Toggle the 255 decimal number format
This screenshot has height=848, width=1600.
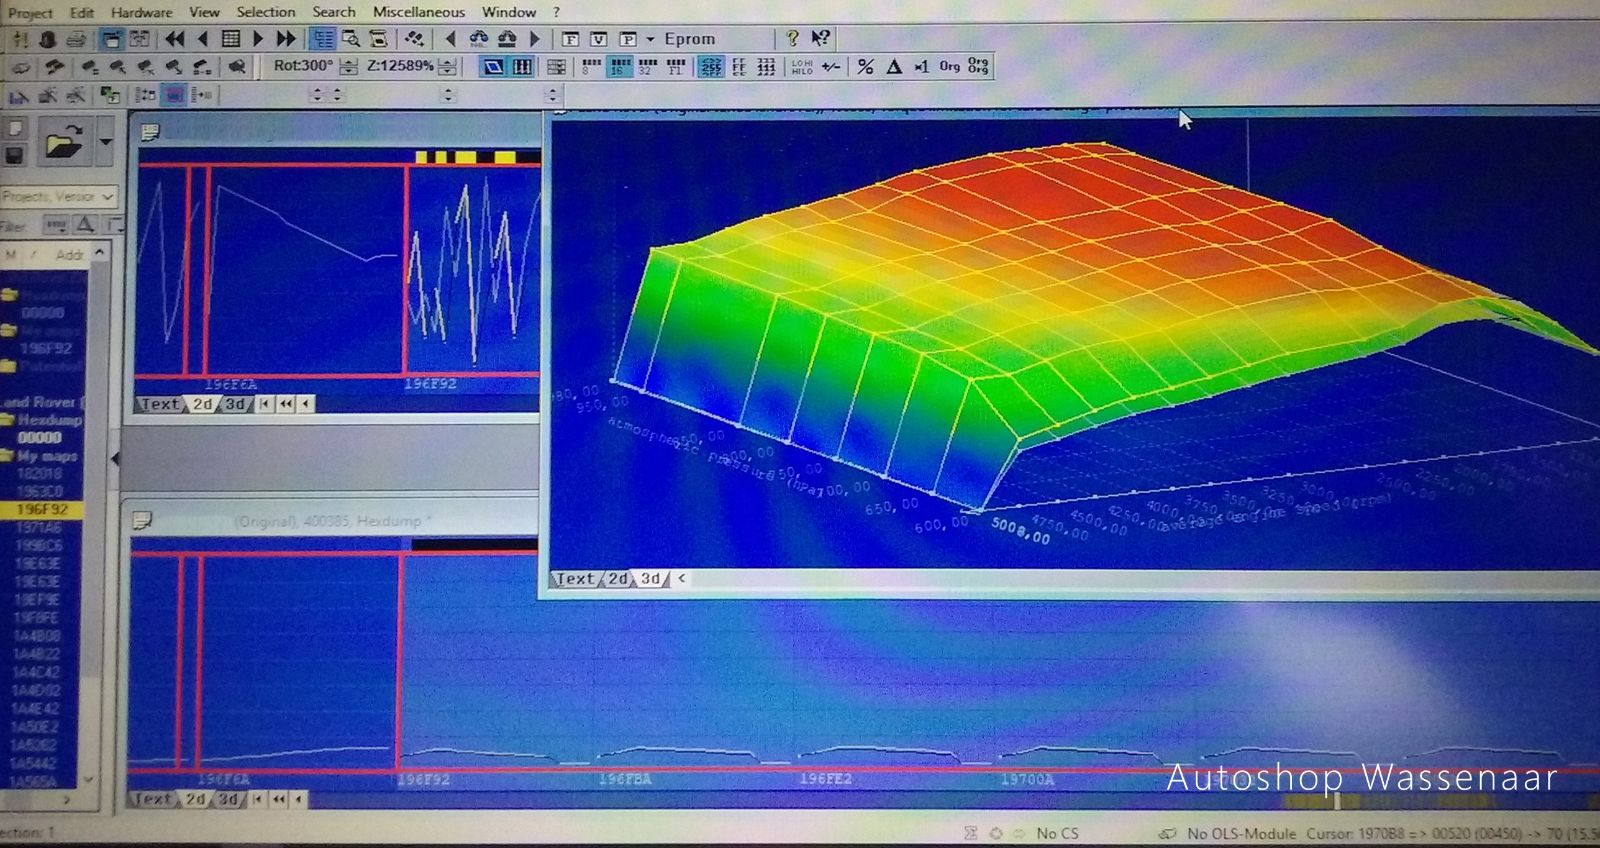(711, 67)
